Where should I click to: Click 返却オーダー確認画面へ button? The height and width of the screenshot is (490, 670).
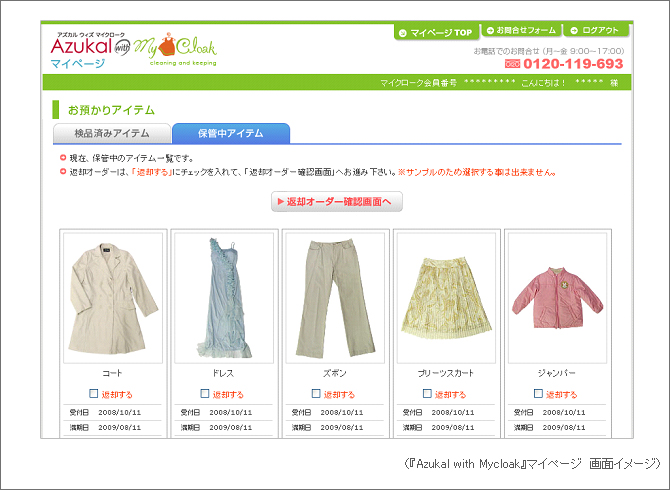337,202
